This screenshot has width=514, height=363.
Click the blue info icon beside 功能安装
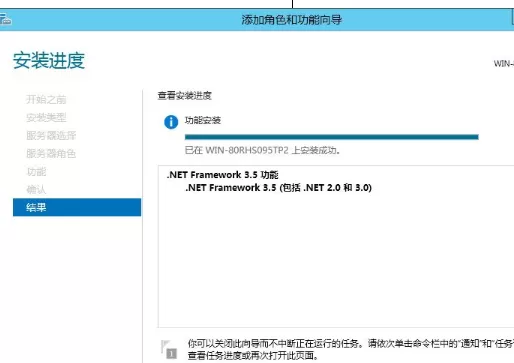point(171,122)
